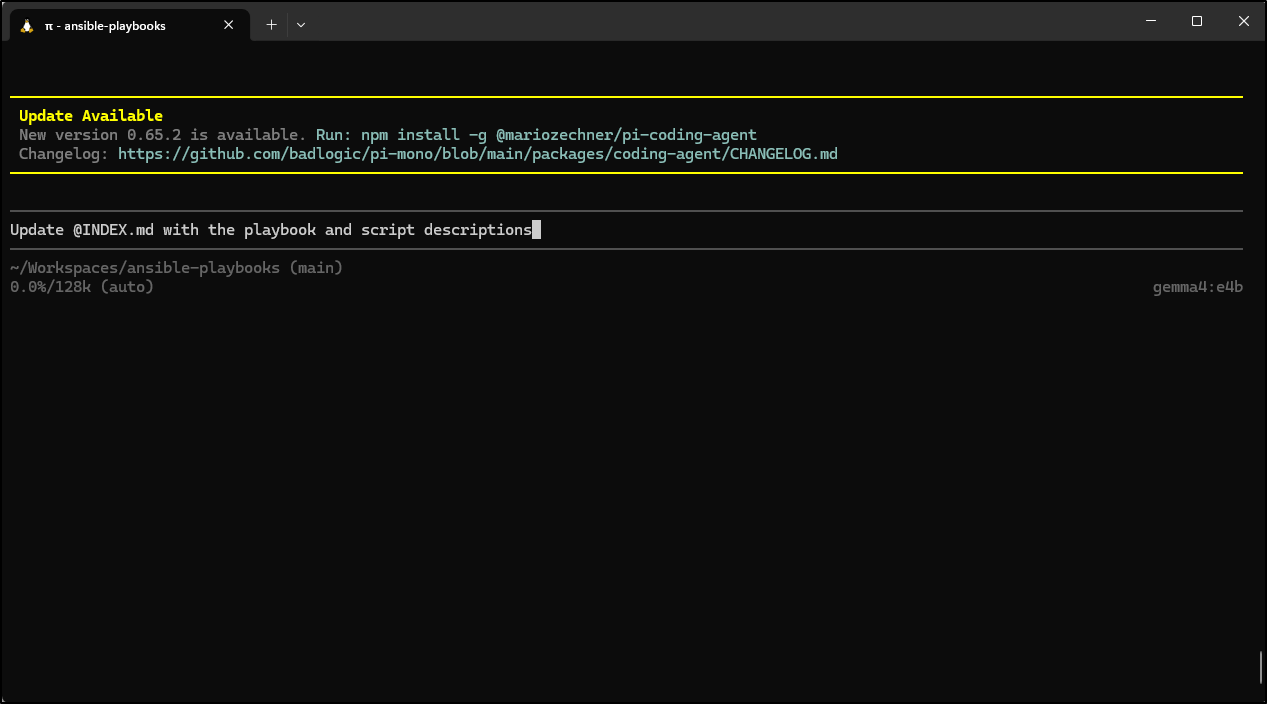
Task: Minimize the terminal window
Action: tap(1150, 21)
